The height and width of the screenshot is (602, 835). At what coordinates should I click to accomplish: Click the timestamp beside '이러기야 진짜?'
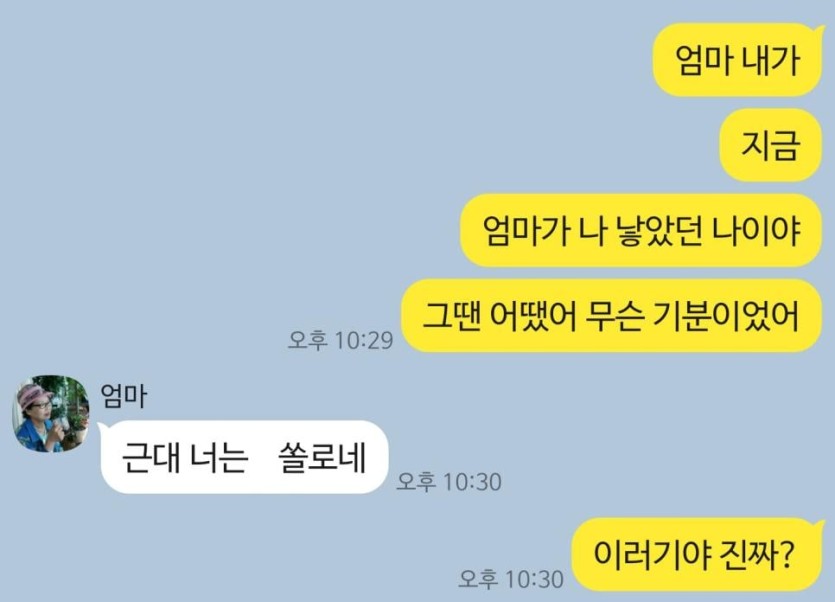[511, 579]
